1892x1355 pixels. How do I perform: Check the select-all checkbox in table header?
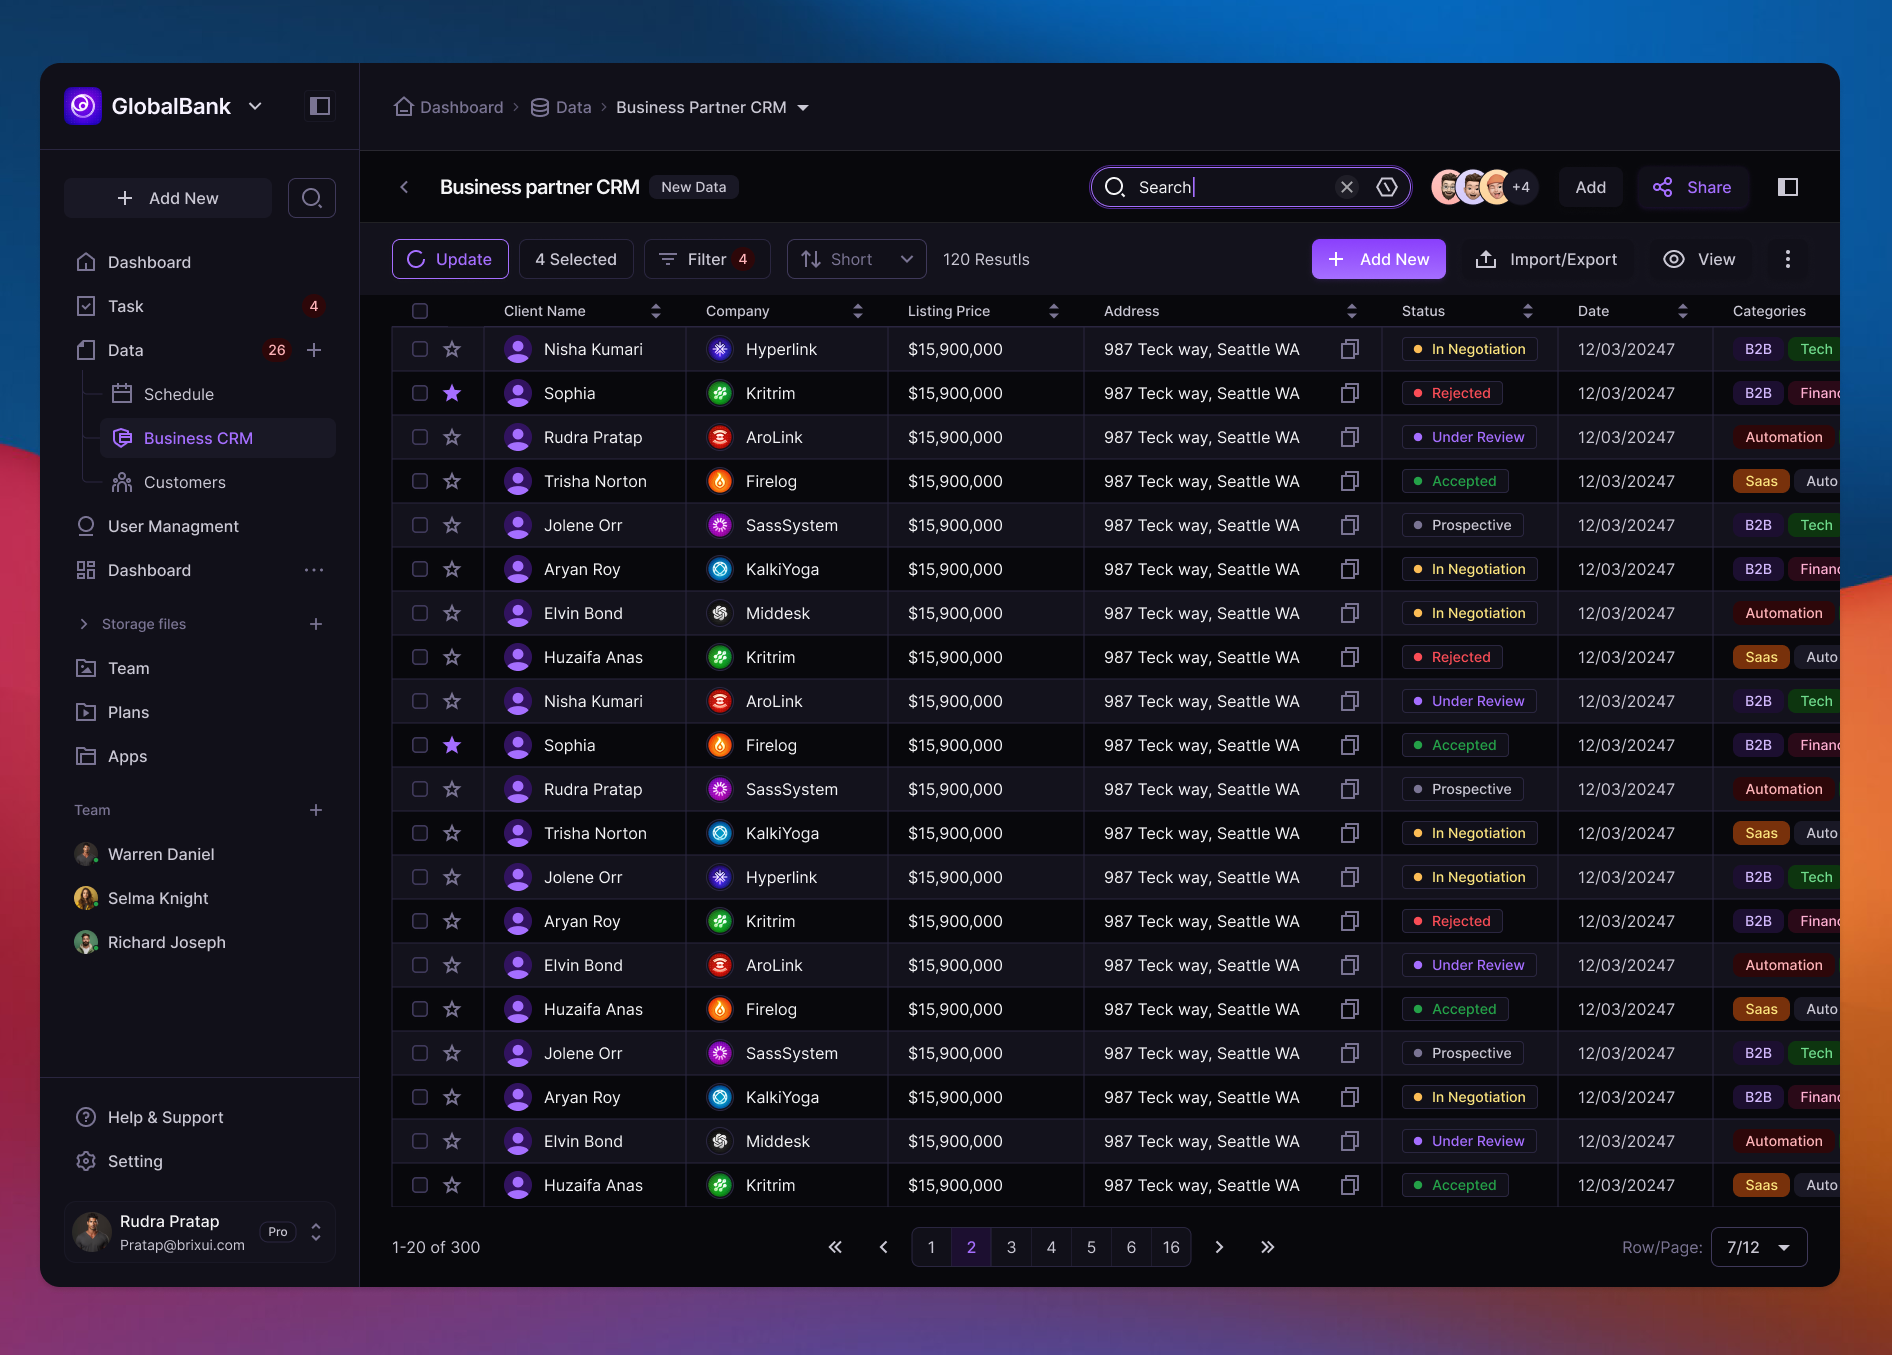420,311
